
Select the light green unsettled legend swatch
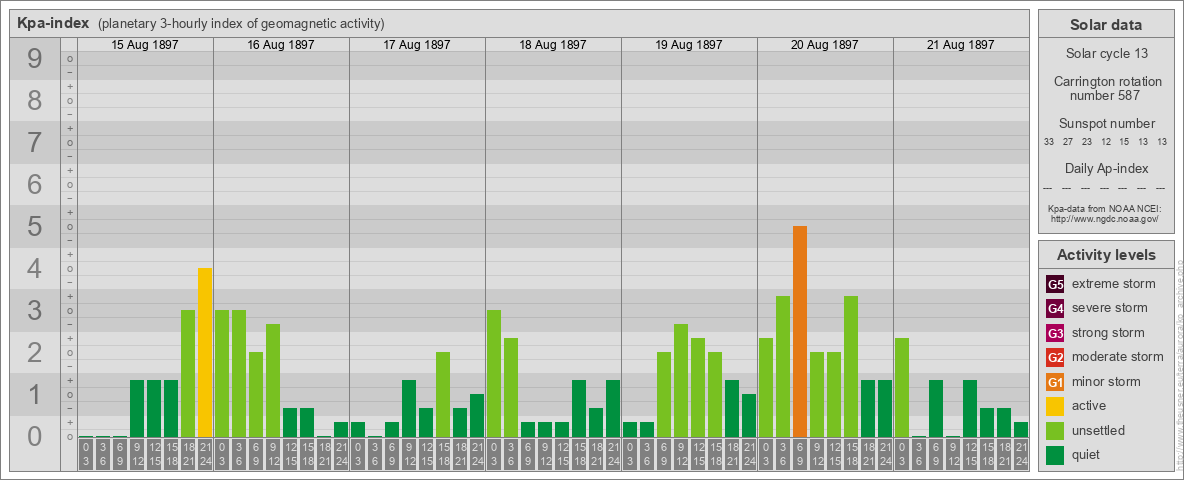pyautogui.click(x=1055, y=430)
